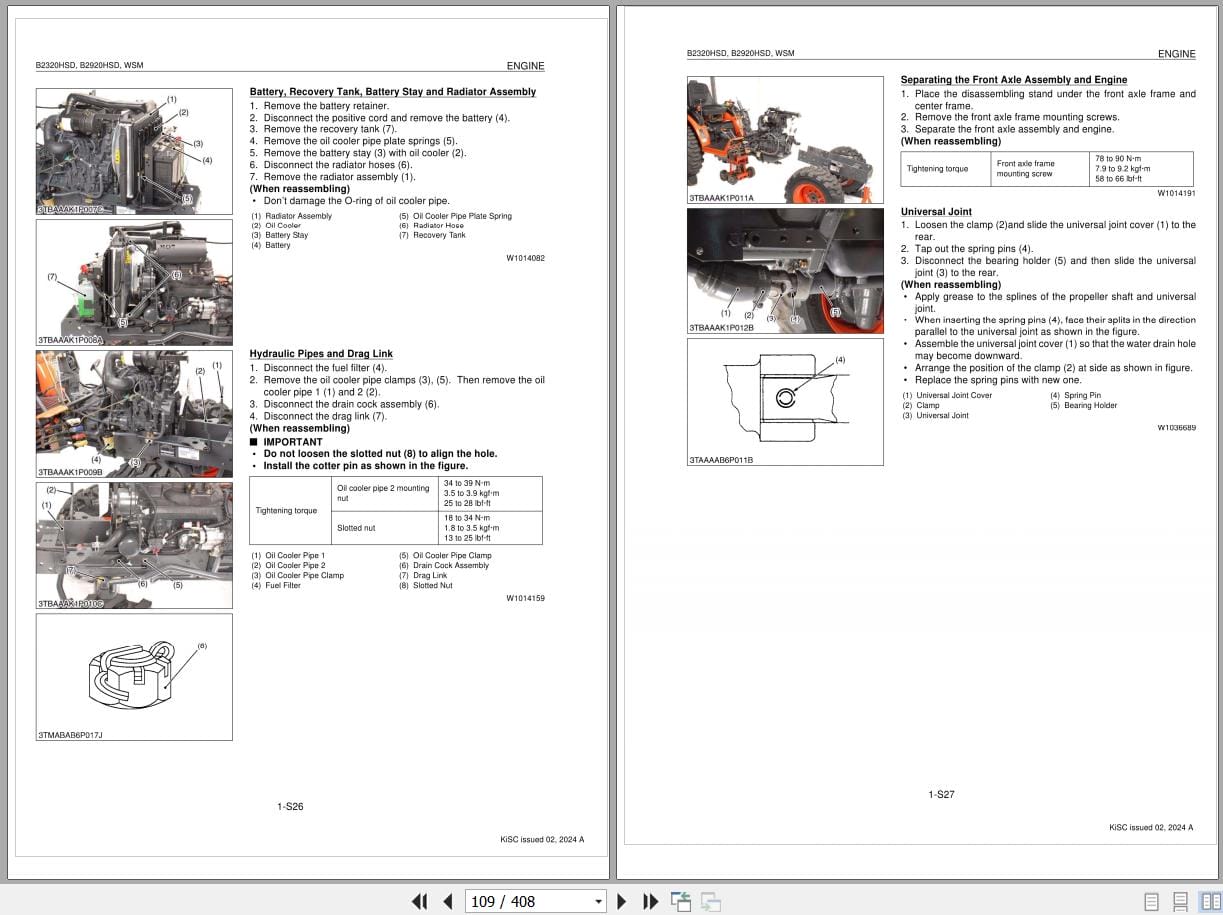
Task: Click page number '1-S27' at page bottom
Action: (941, 795)
